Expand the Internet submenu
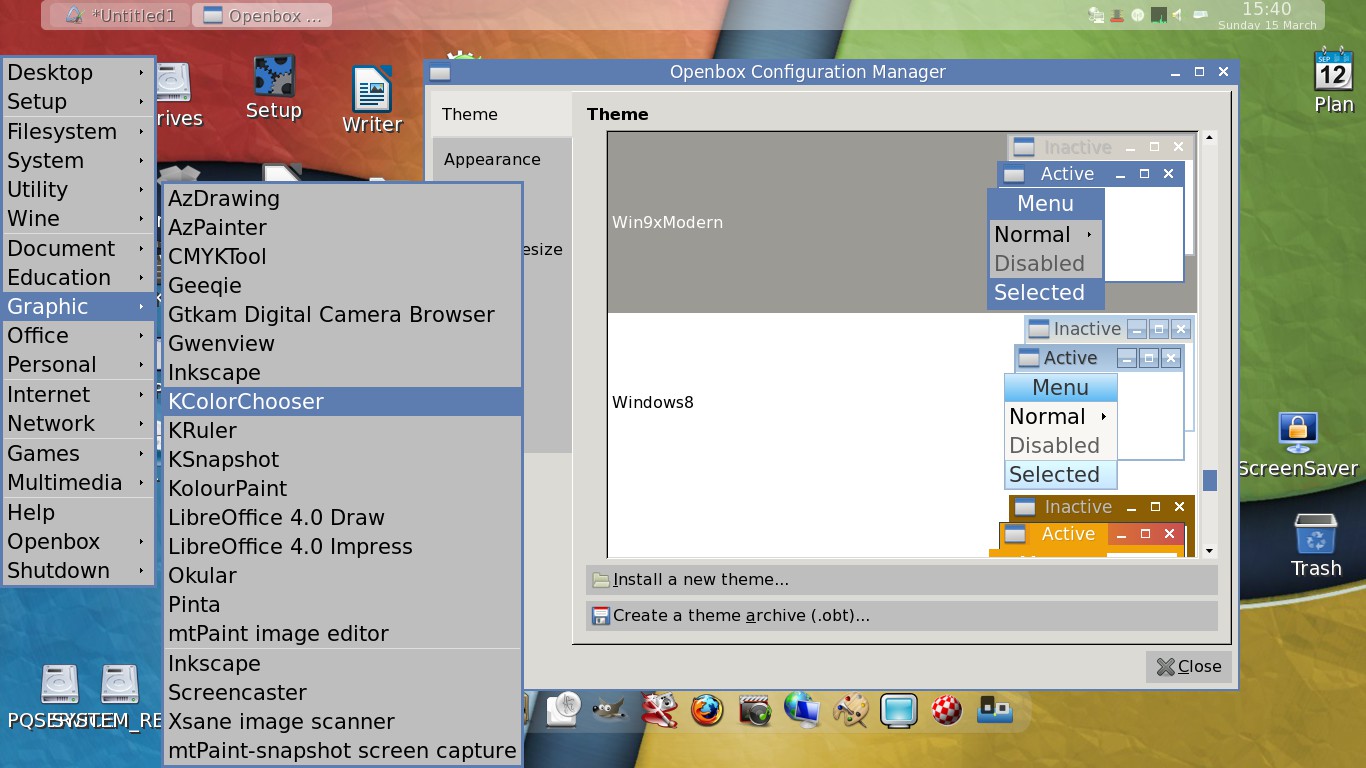Screen dimensions: 1366x768 pyautogui.click(x=79, y=394)
